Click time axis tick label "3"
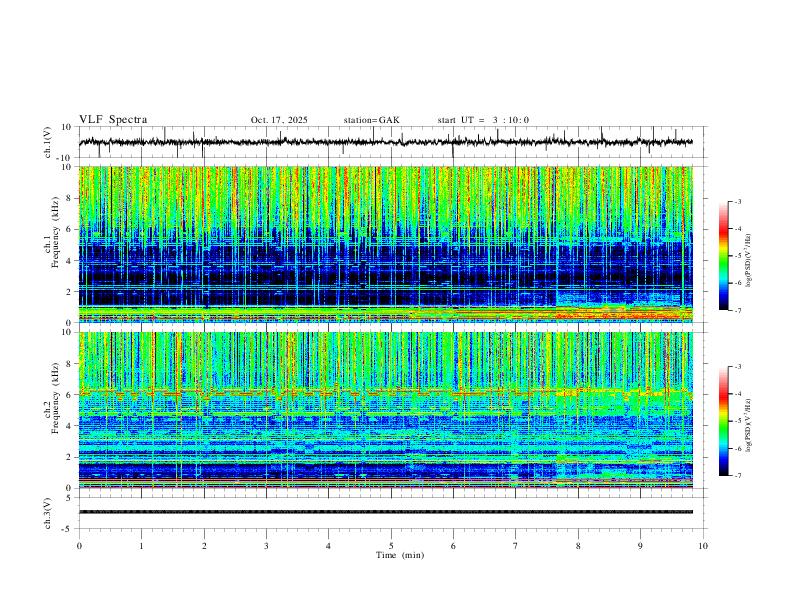The image size is (792, 612). tap(266, 546)
